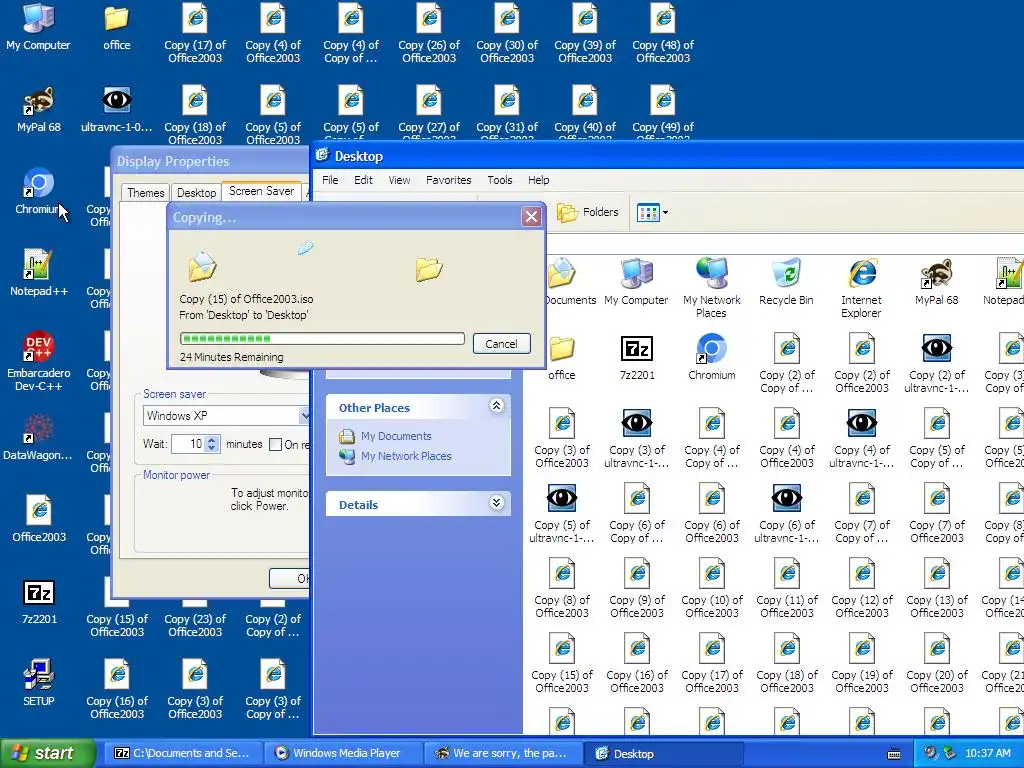Open the Help menu
Viewport: 1024px width, 768px height.
[538, 180]
